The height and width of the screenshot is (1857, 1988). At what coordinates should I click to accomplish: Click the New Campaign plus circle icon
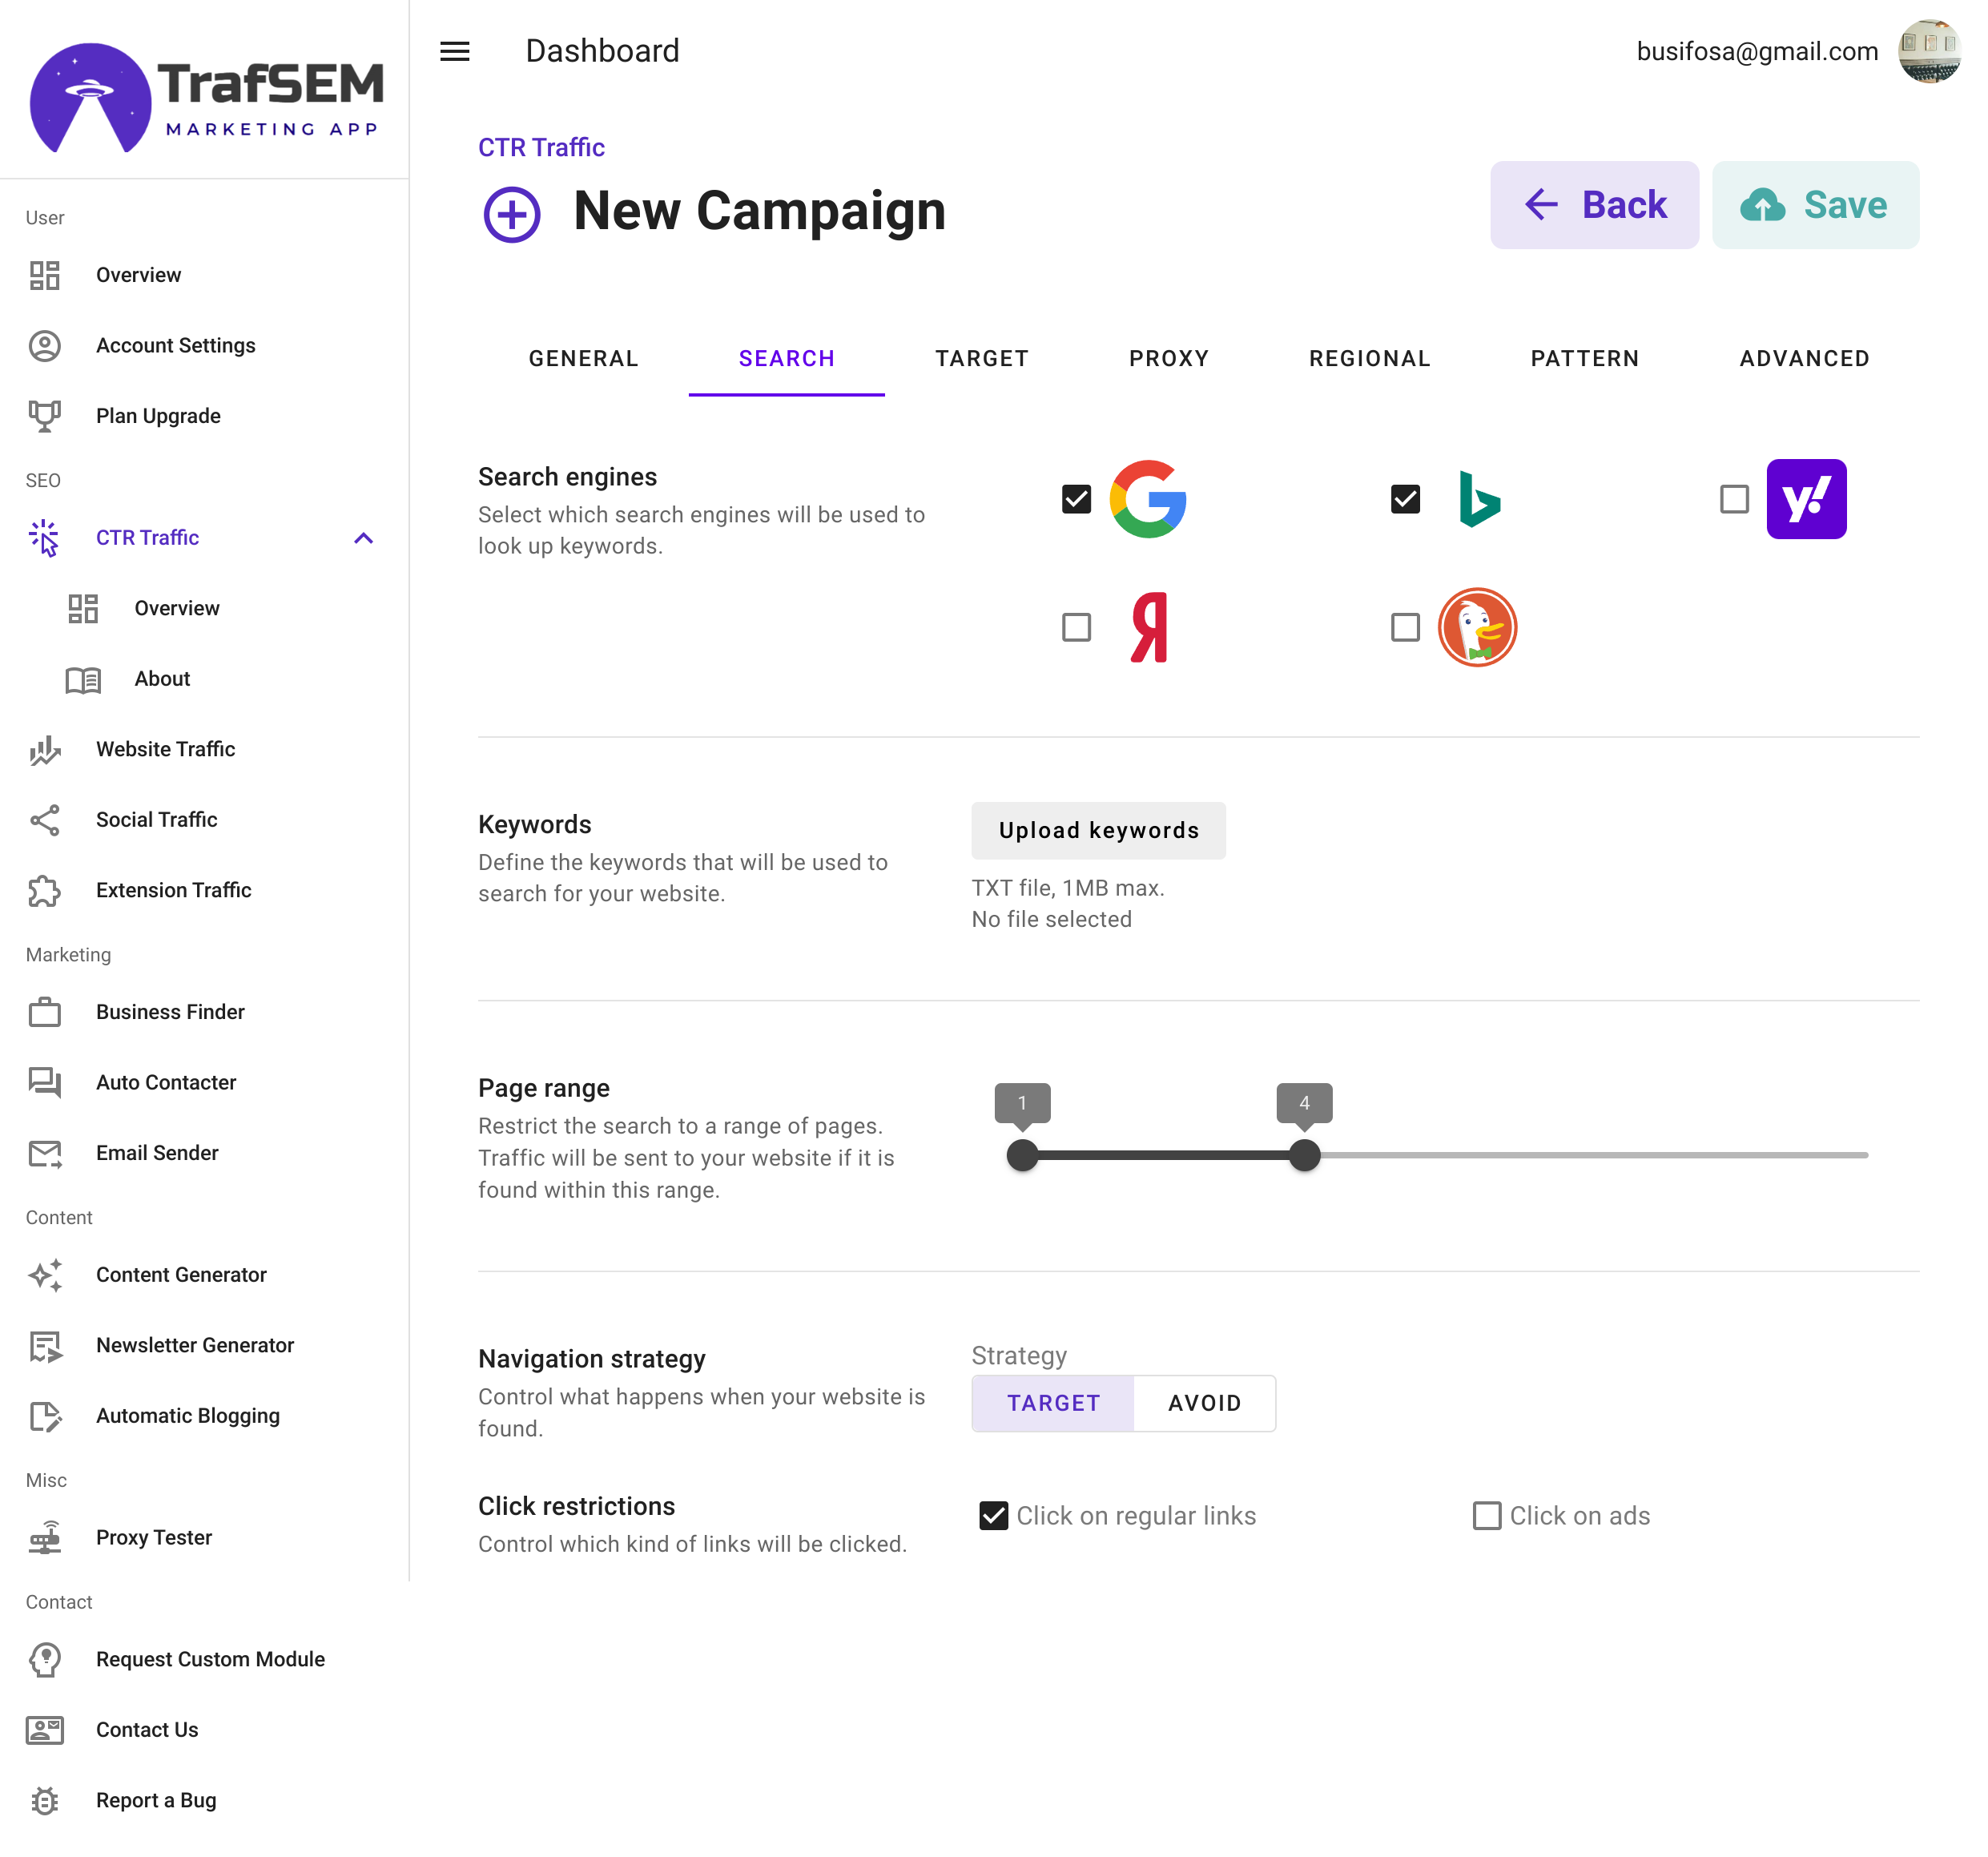coord(512,213)
